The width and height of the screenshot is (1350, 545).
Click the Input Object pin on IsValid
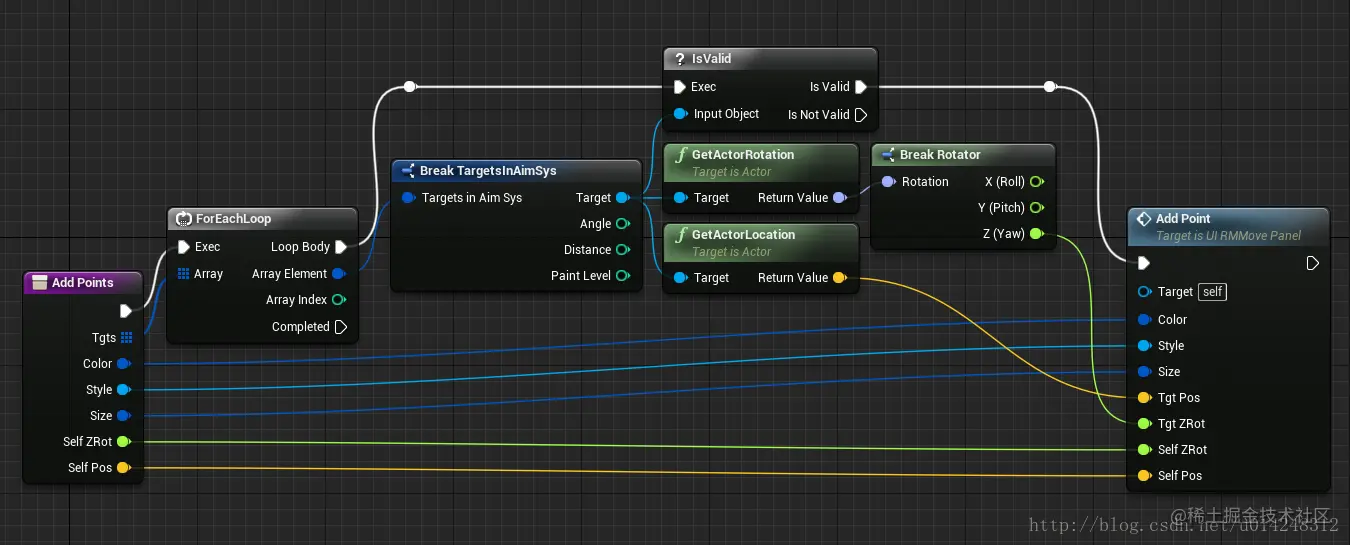point(680,114)
